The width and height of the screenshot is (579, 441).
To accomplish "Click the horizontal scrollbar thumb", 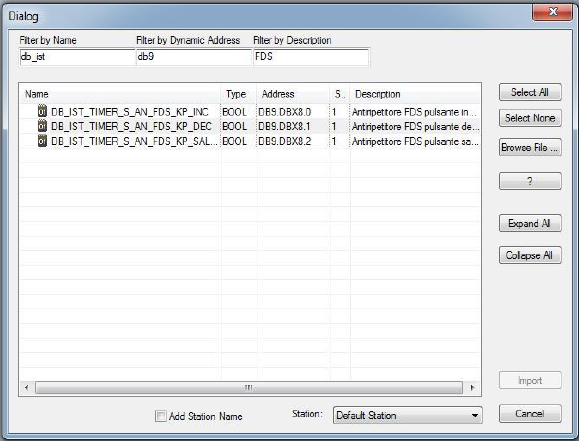I will tap(249, 387).
